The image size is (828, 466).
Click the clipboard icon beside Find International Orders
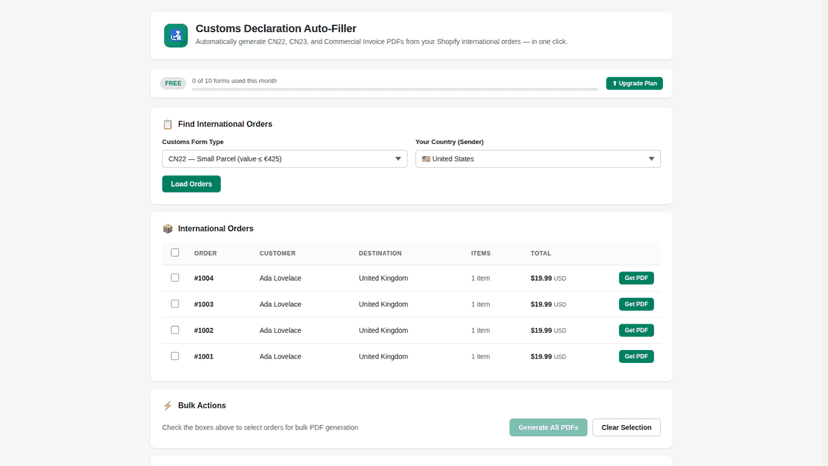click(167, 124)
